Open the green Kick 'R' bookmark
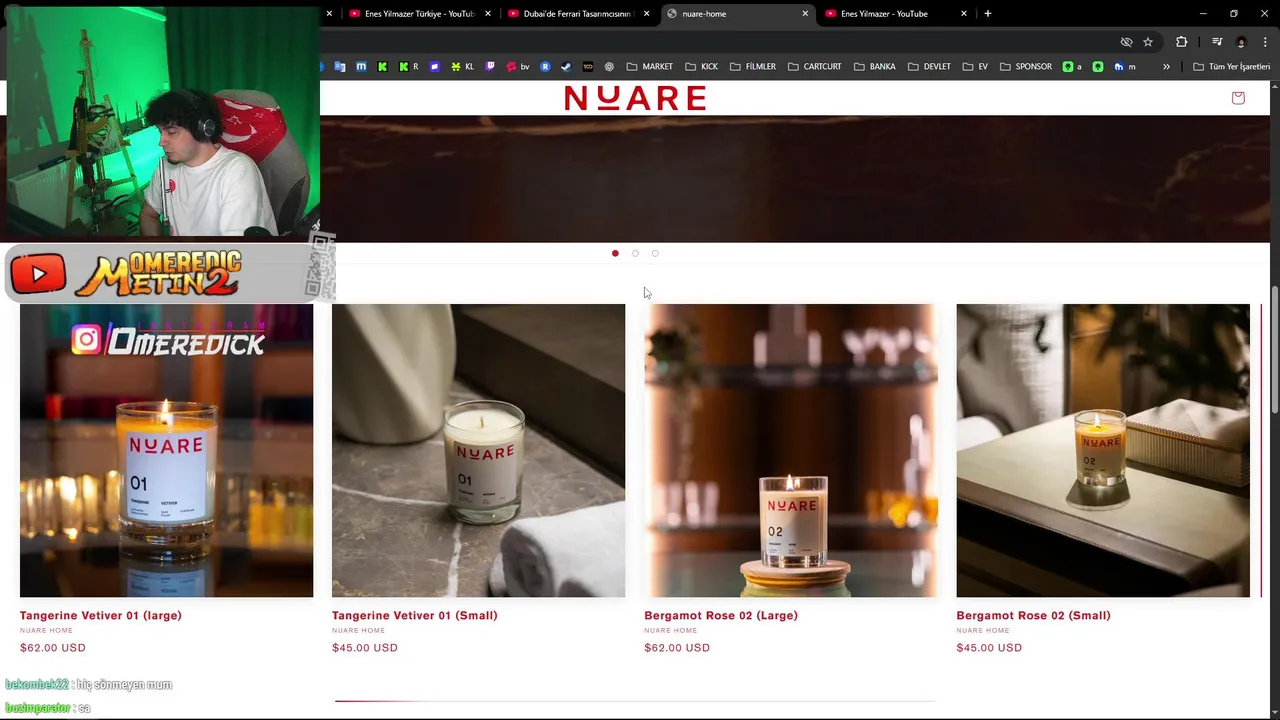Viewport: 1280px width, 720px height. tap(408, 66)
